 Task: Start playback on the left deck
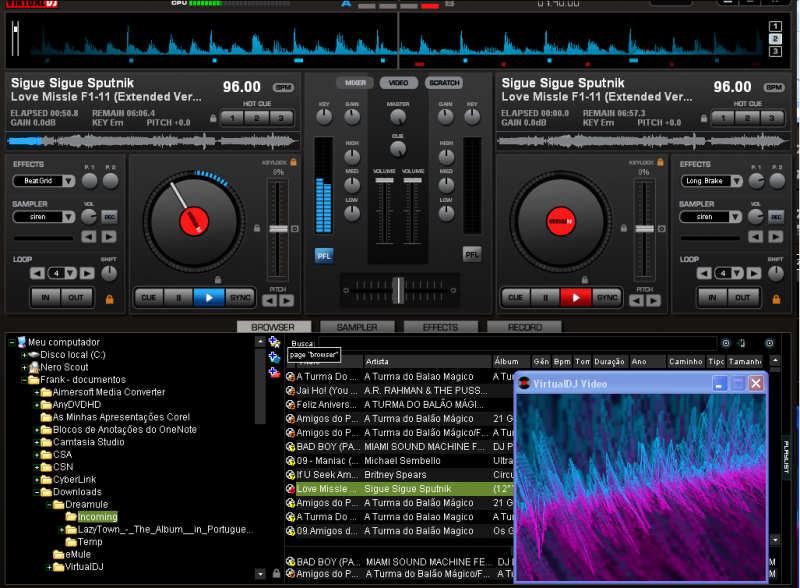coord(209,298)
